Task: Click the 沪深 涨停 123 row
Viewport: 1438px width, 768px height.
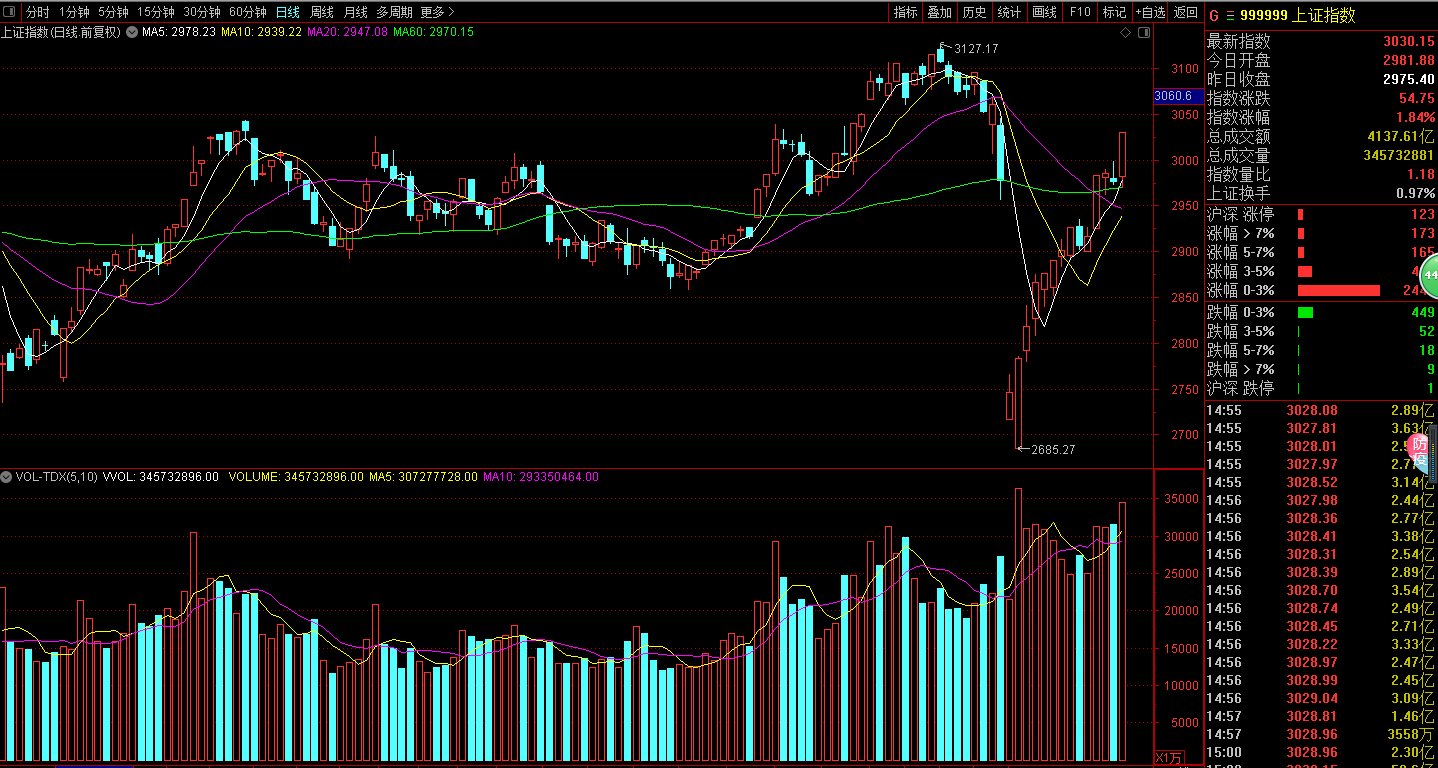Action: tap(1321, 214)
